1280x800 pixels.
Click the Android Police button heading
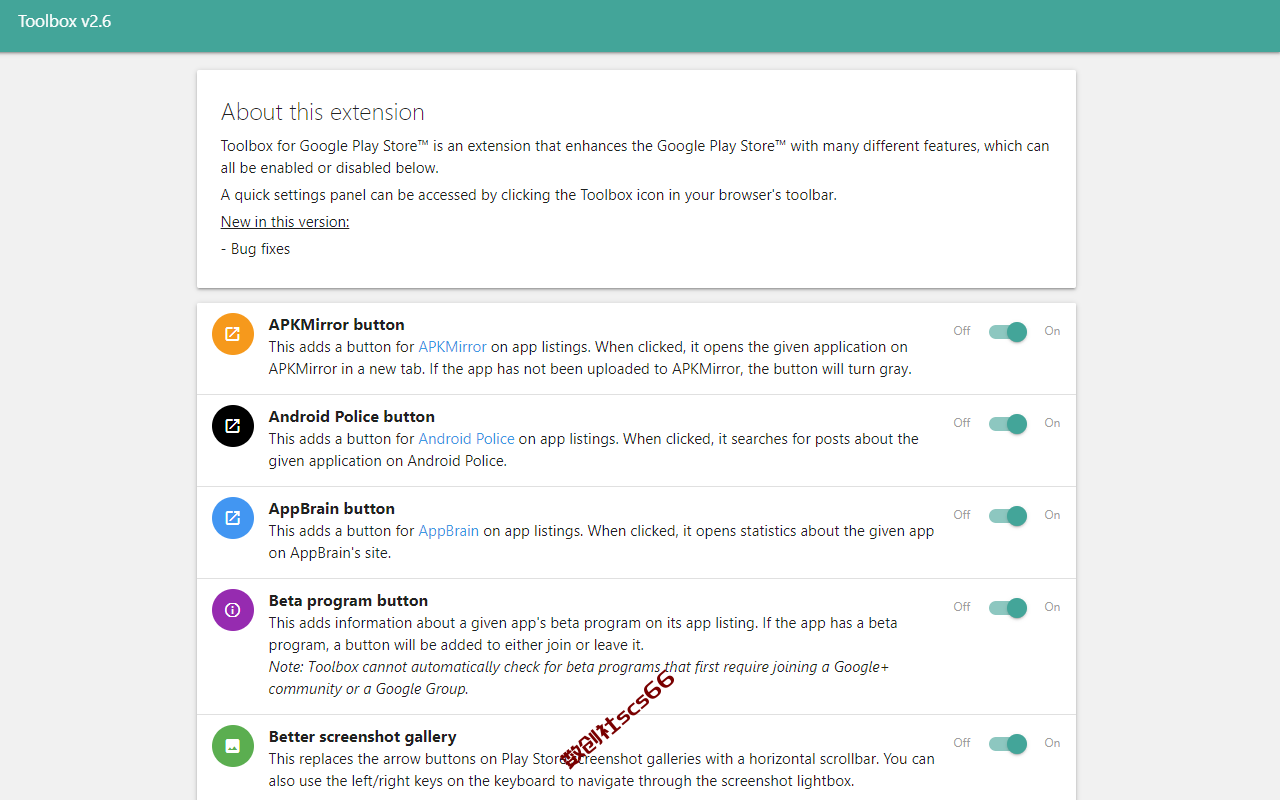pos(351,417)
